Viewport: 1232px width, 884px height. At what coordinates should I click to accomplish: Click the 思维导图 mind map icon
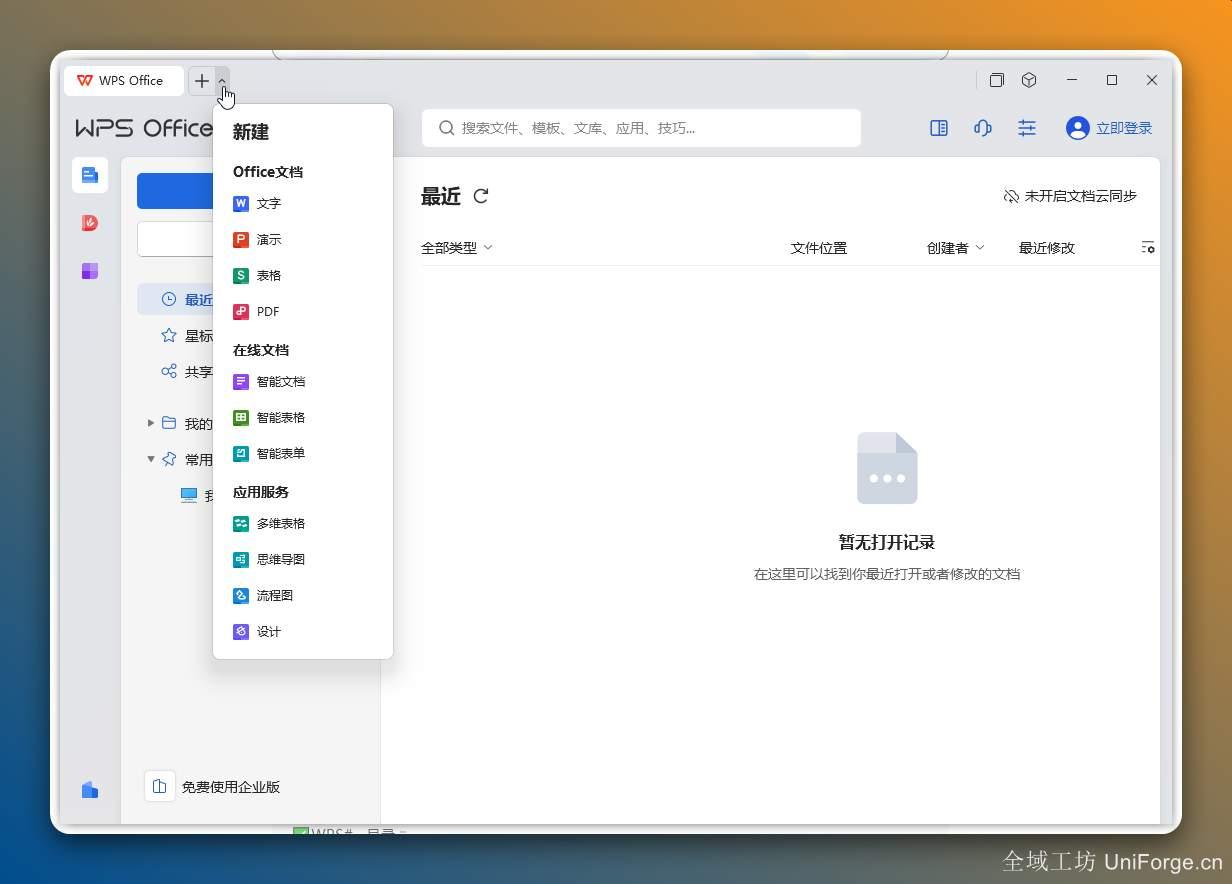pyautogui.click(x=241, y=560)
